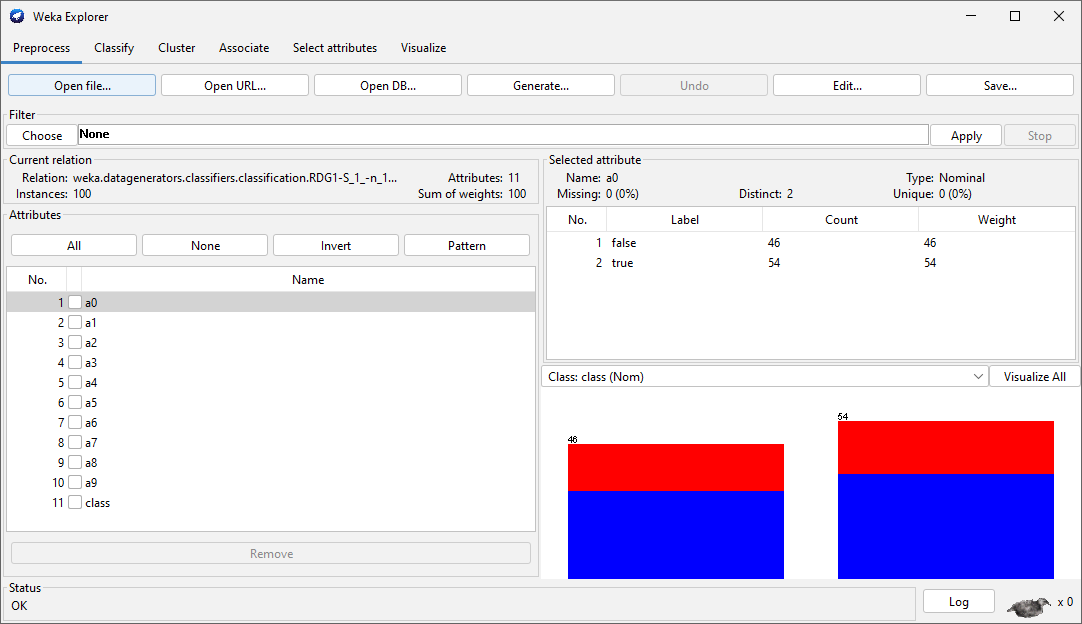
Task: Open the Class: class (Nom) dropdown
Action: click(x=764, y=377)
